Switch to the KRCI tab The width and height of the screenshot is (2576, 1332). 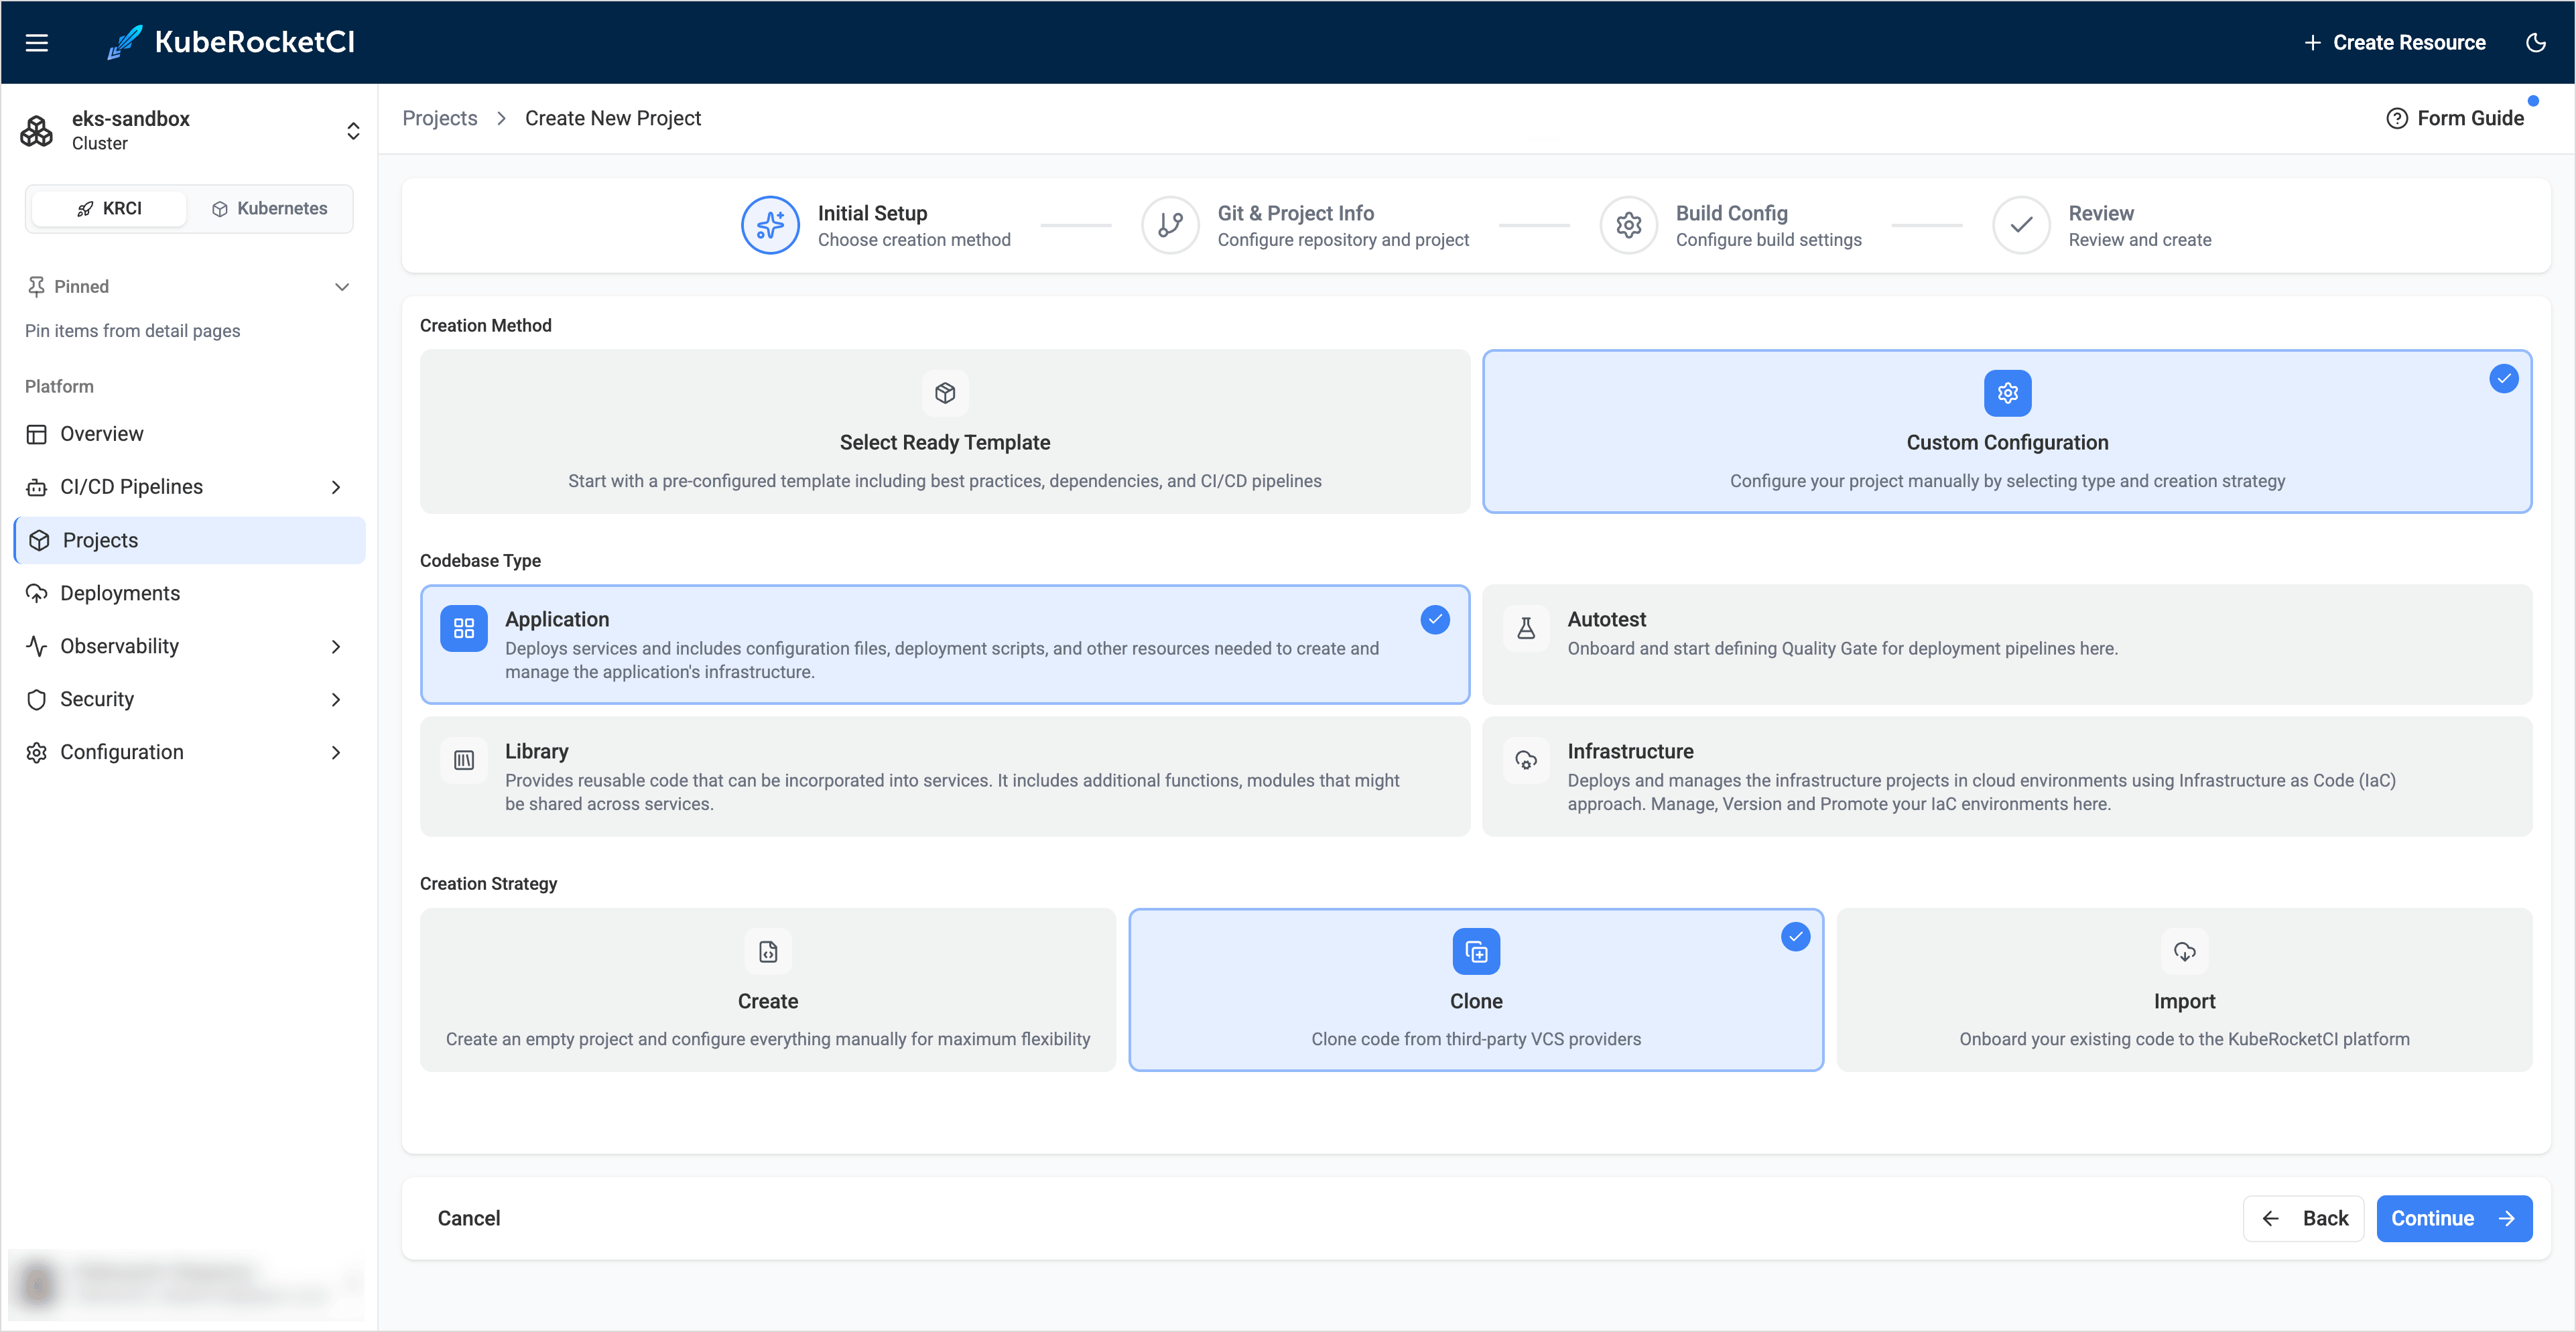[109, 208]
